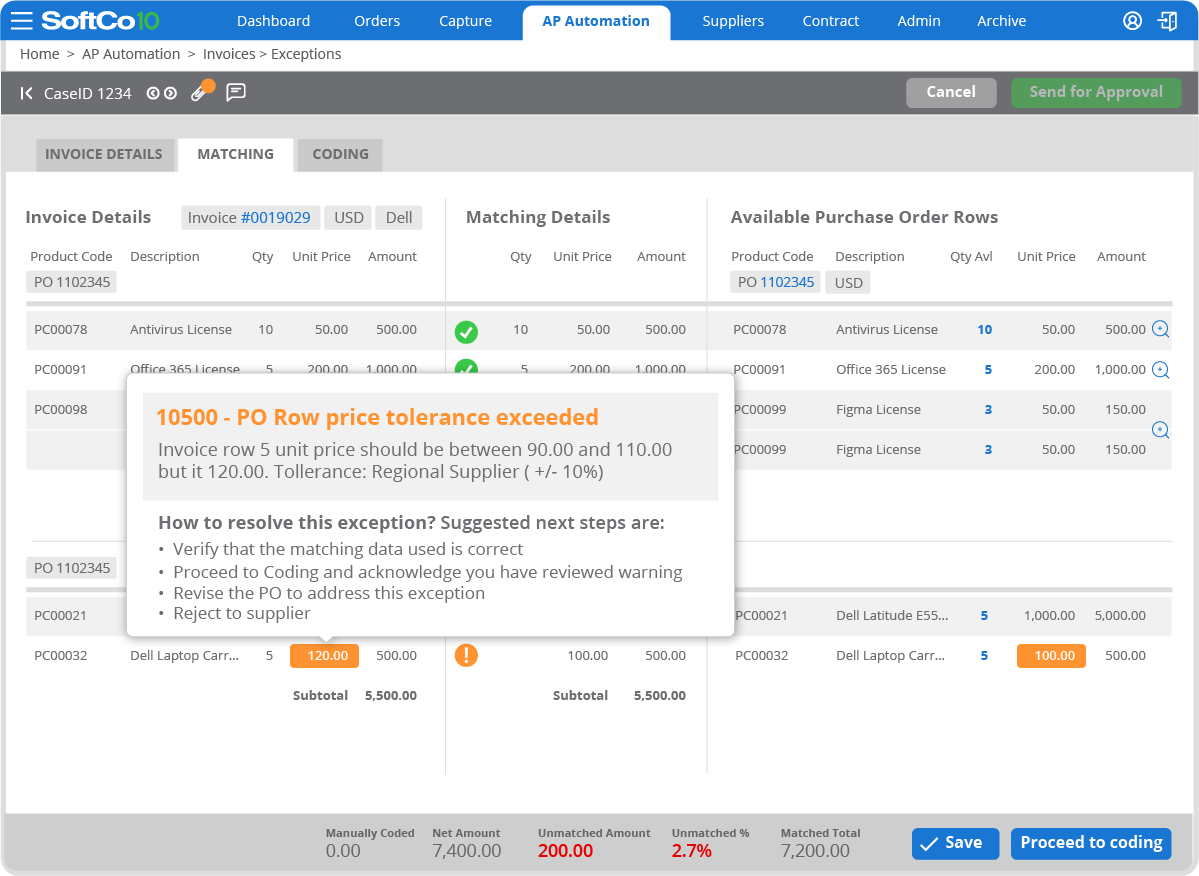The height and width of the screenshot is (876, 1199).
Task: Go to the next case arrow
Action: (x=171, y=93)
